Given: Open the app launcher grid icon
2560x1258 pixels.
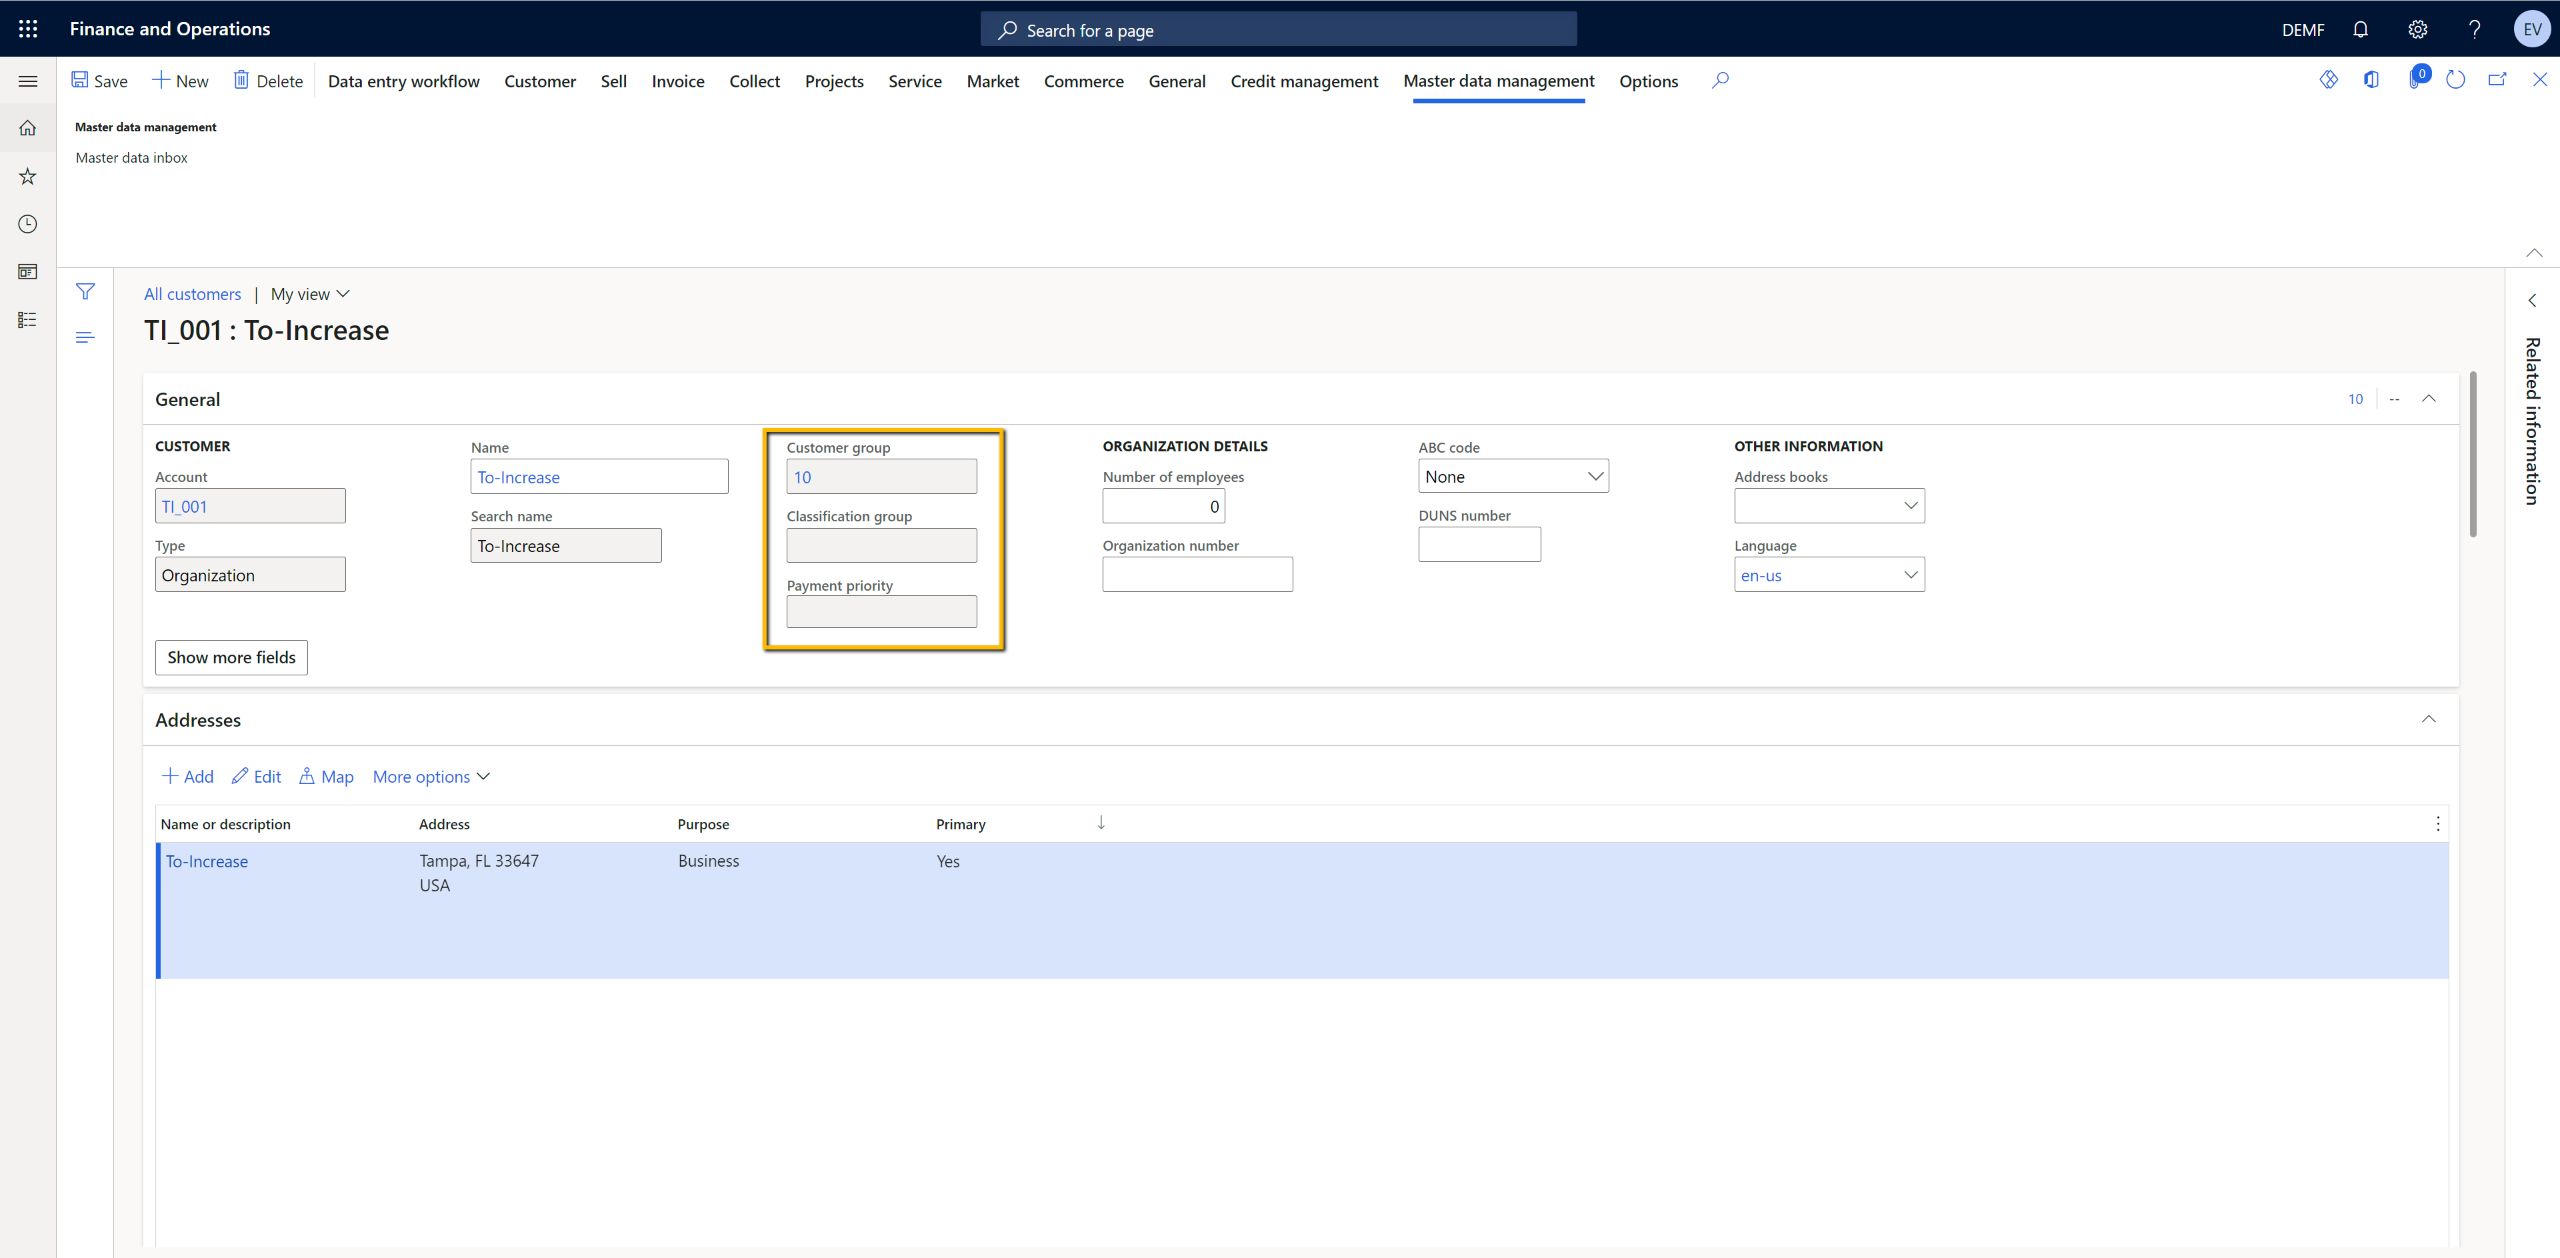Looking at the screenshot, I should click(x=27, y=28).
